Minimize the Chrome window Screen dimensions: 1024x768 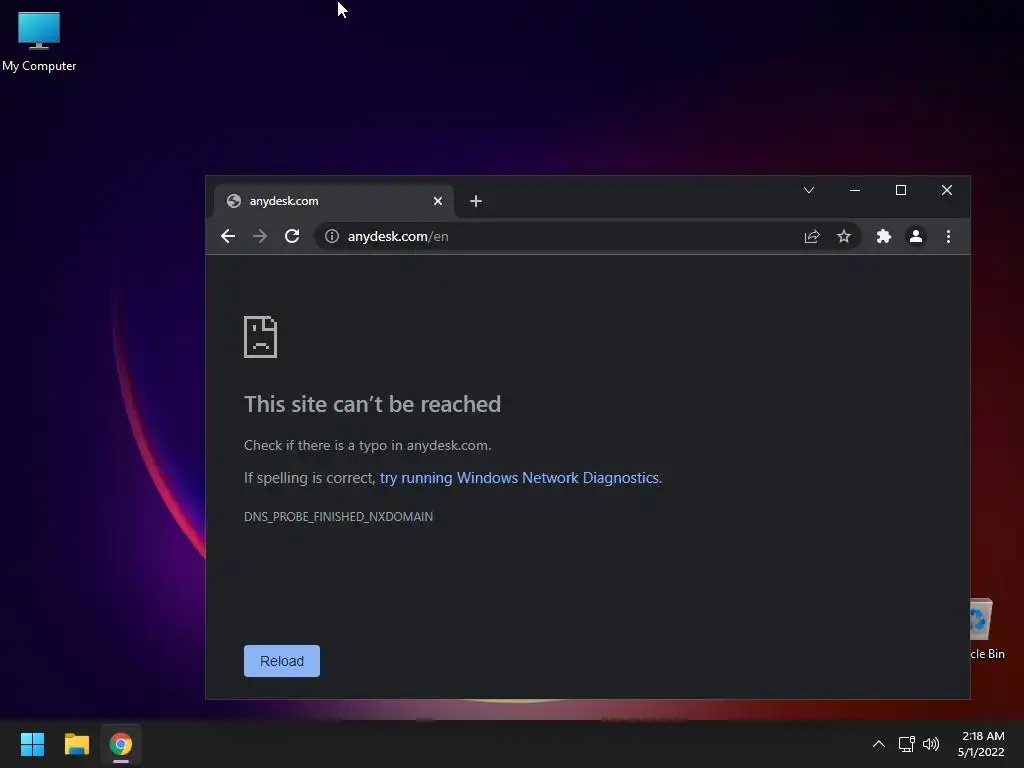[855, 190]
